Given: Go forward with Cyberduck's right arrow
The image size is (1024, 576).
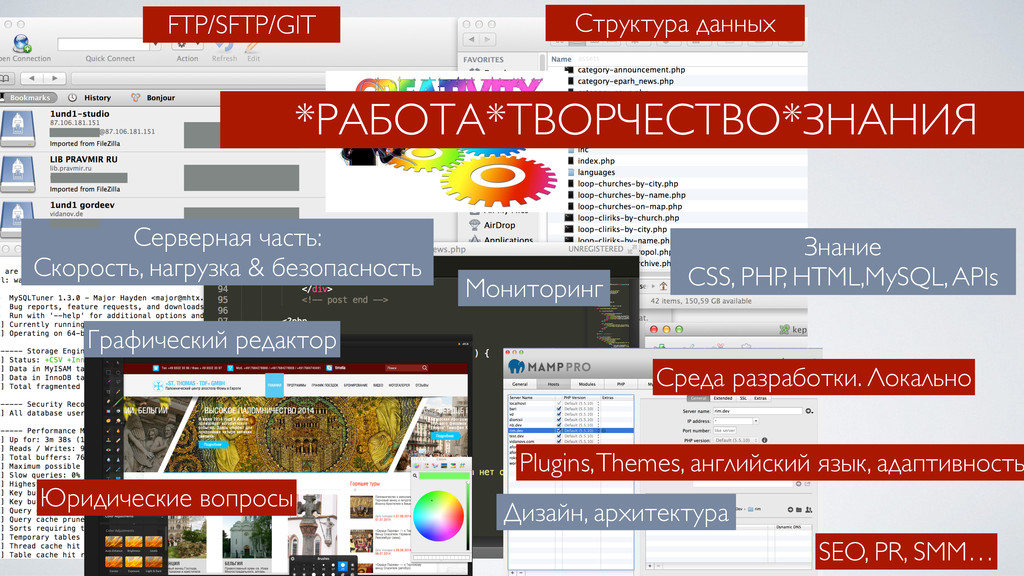Looking at the screenshot, I should (55, 78).
